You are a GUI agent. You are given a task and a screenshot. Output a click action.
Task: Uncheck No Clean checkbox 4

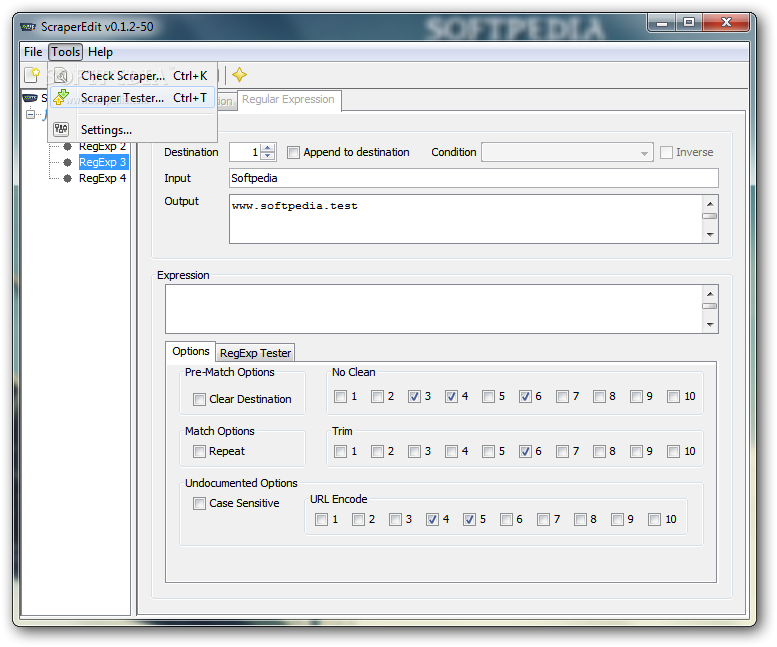click(451, 396)
